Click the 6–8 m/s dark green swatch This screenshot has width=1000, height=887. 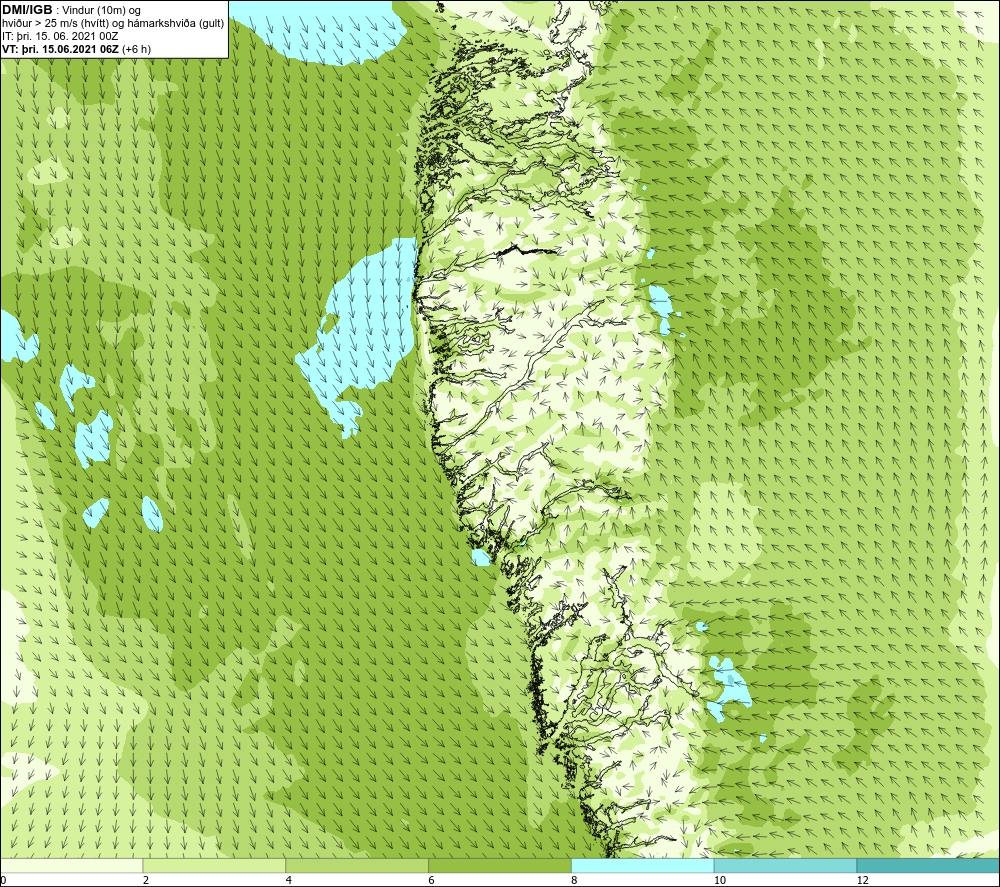pyautogui.click(x=500, y=865)
